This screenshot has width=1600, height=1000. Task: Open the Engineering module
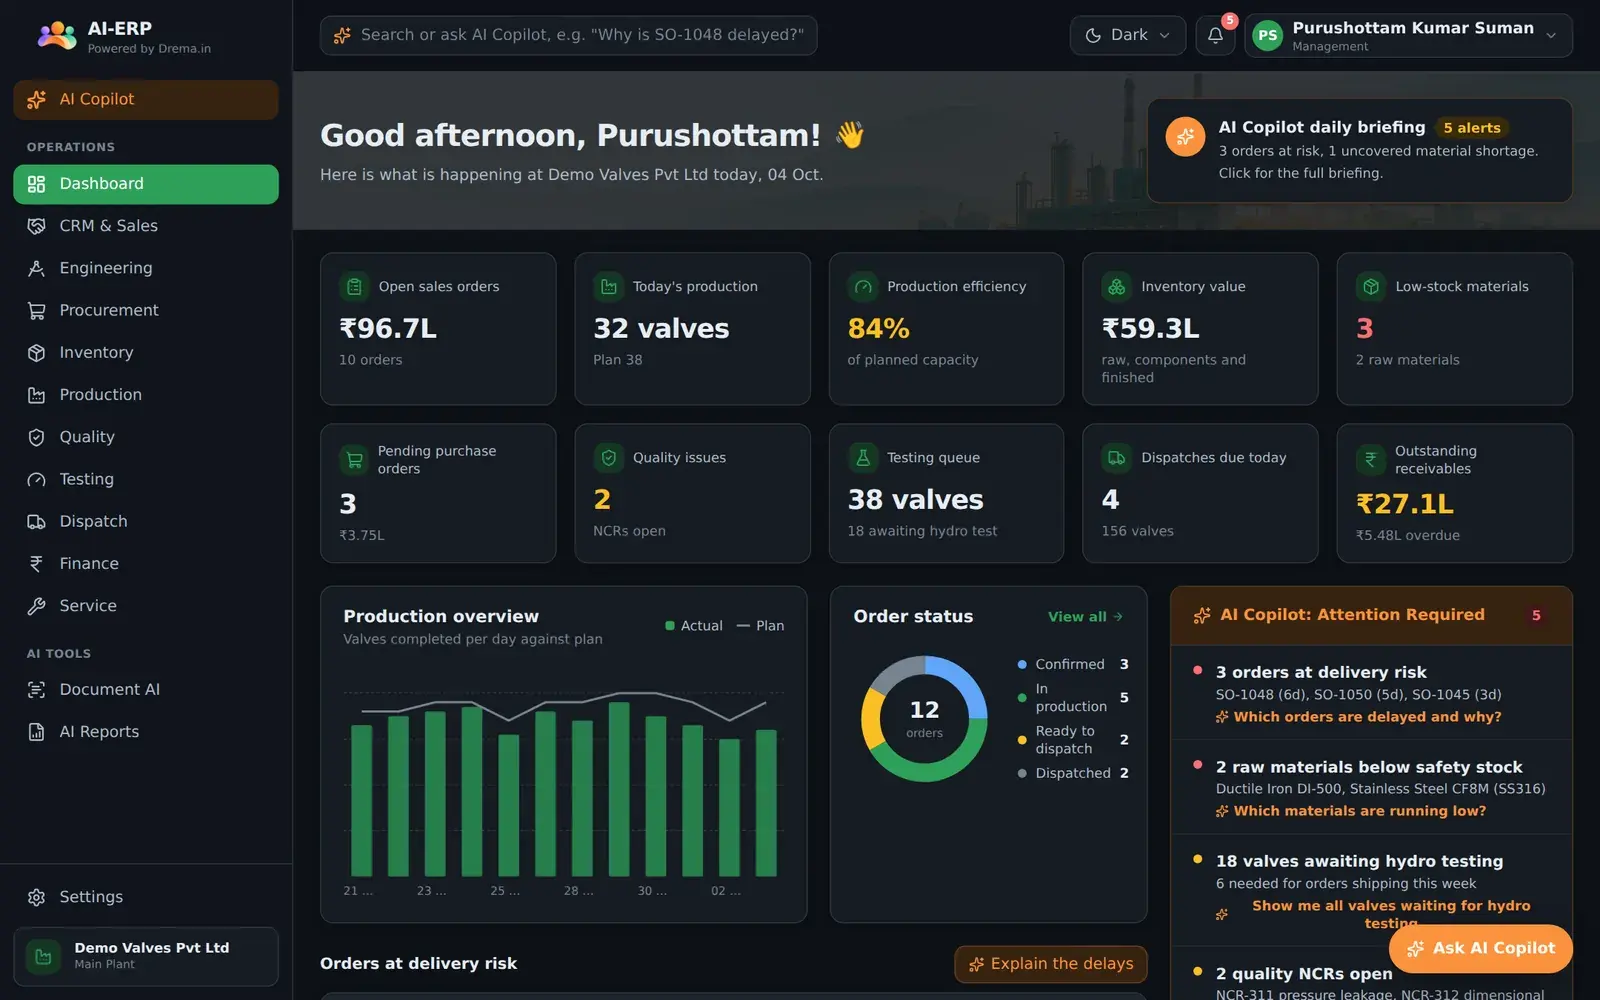click(x=146, y=268)
